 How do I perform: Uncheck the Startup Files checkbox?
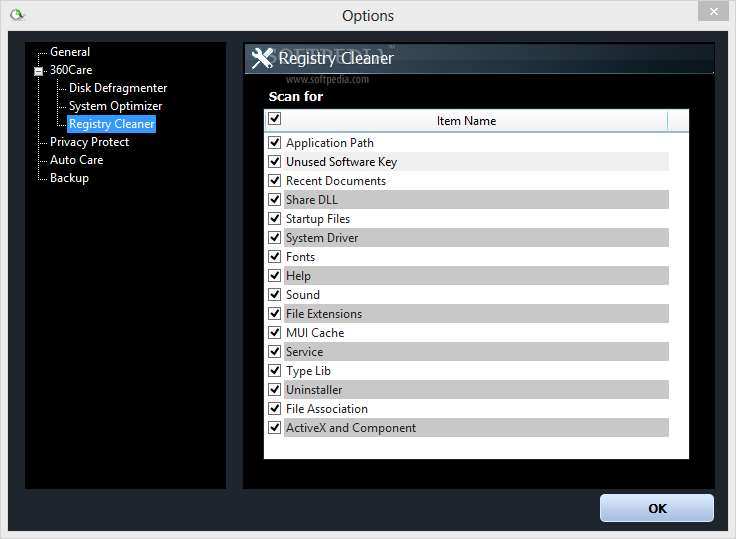pyautogui.click(x=275, y=218)
